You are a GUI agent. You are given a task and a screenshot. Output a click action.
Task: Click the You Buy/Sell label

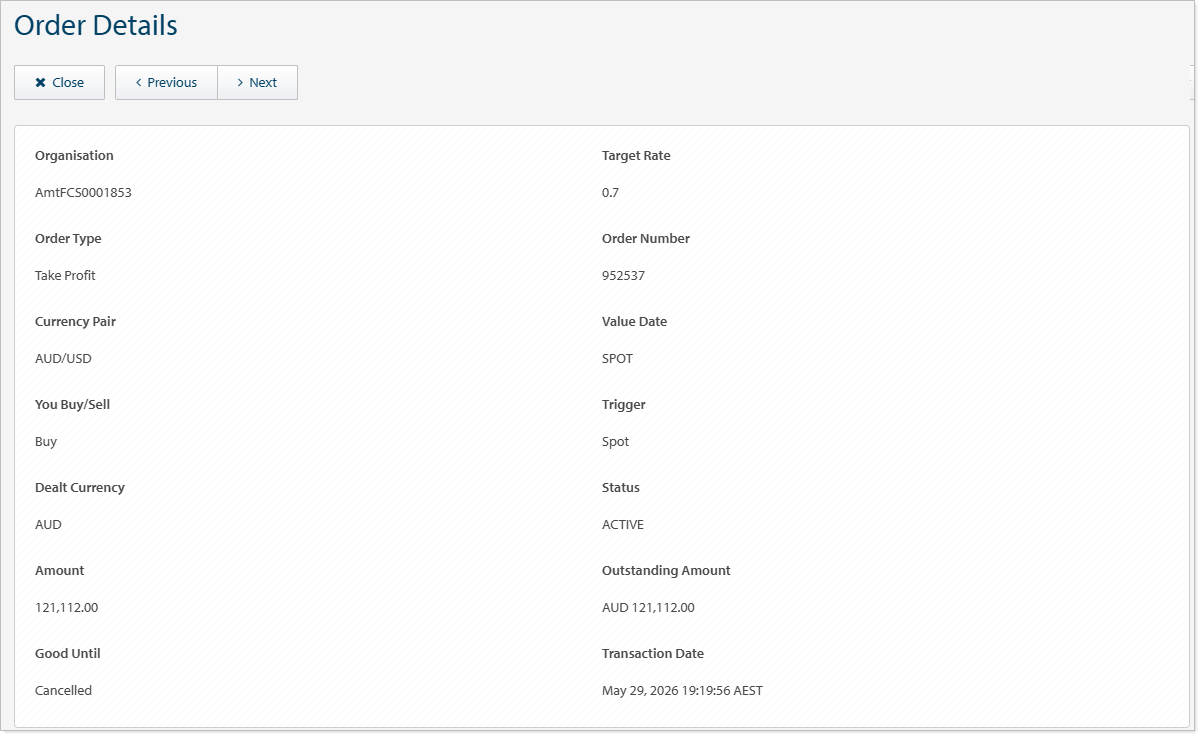73,405
